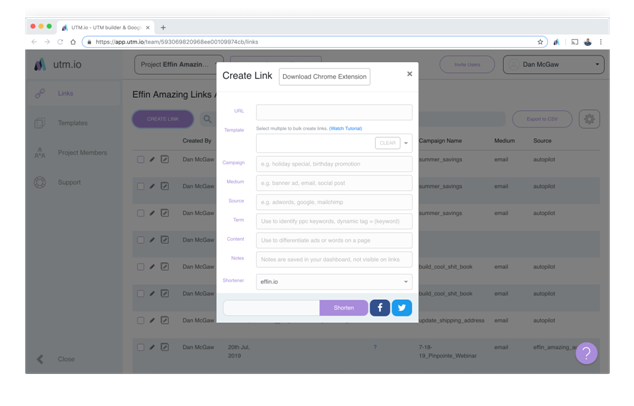Bookmark page with star icon
The width and height of the screenshot is (634, 406).
click(540, 42)
